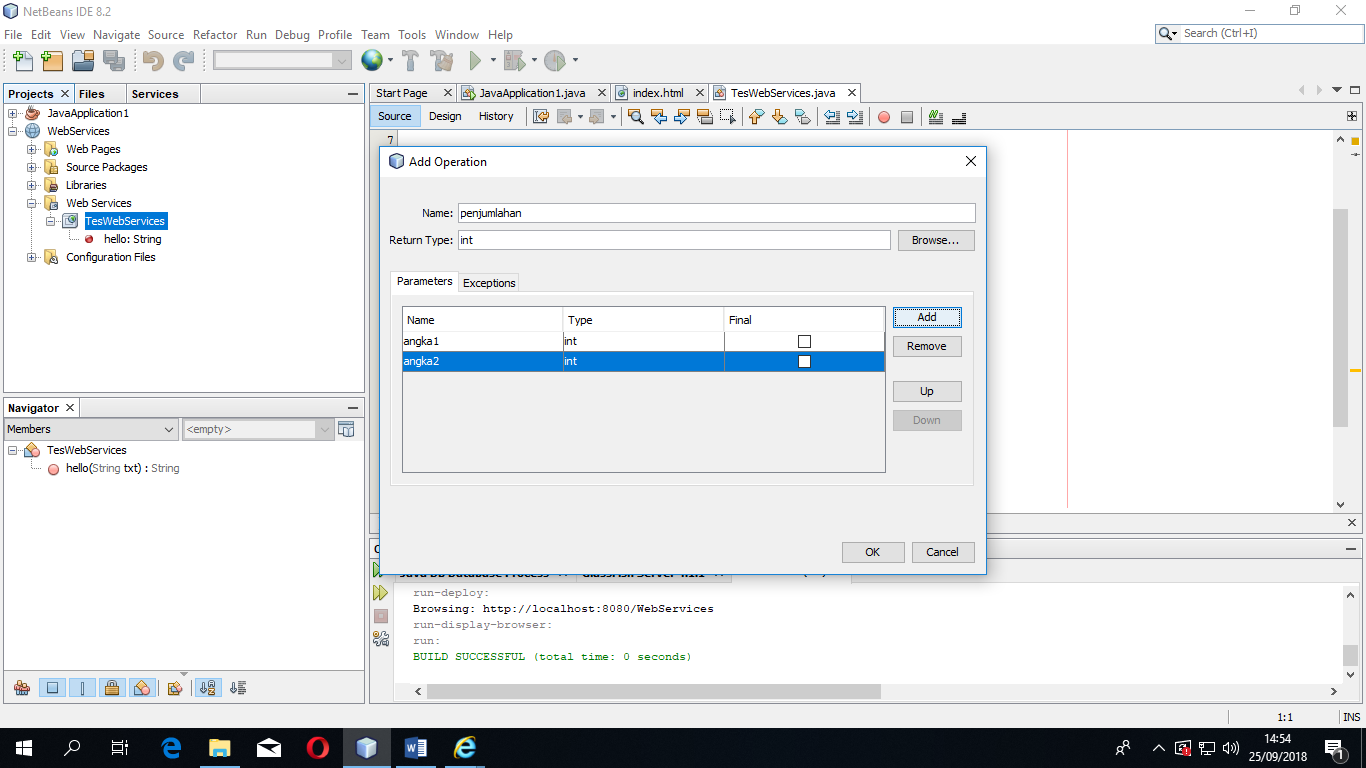This screenshot has width=1366, height=768.
Task: Toggle Show Static Members button in Navigator
Action: pyautogui.click(x=83, y=688)
